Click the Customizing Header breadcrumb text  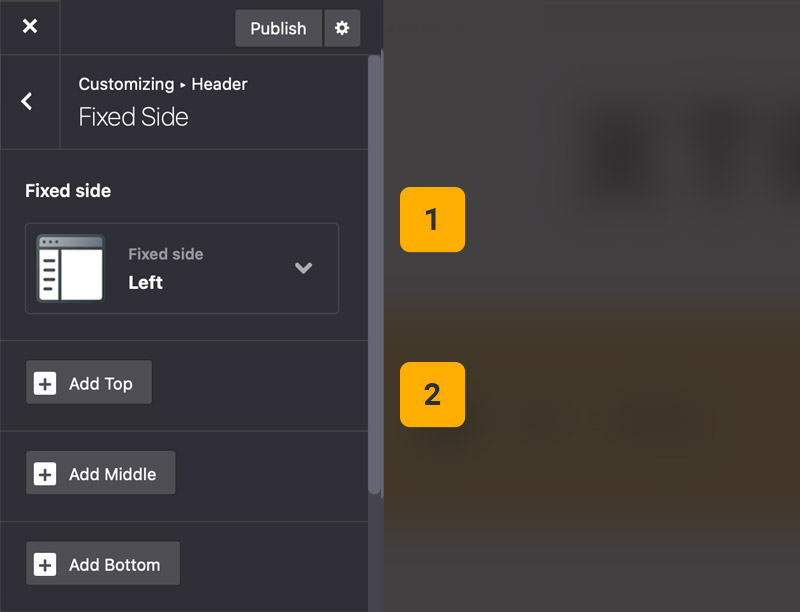162,84
